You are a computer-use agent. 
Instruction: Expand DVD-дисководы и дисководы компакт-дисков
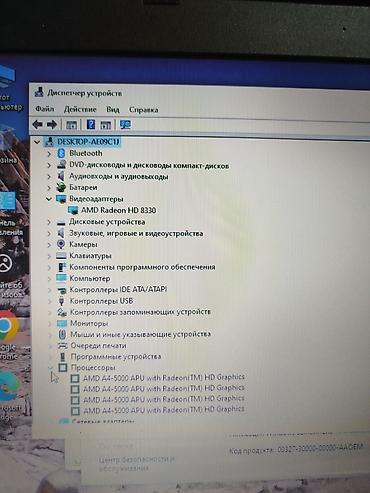click(49, 165)
